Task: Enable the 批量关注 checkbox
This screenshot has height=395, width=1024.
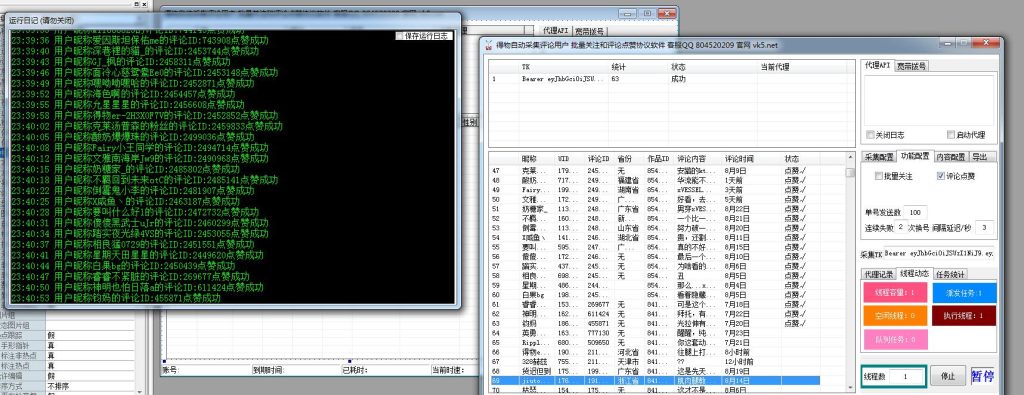Action: 893,176
